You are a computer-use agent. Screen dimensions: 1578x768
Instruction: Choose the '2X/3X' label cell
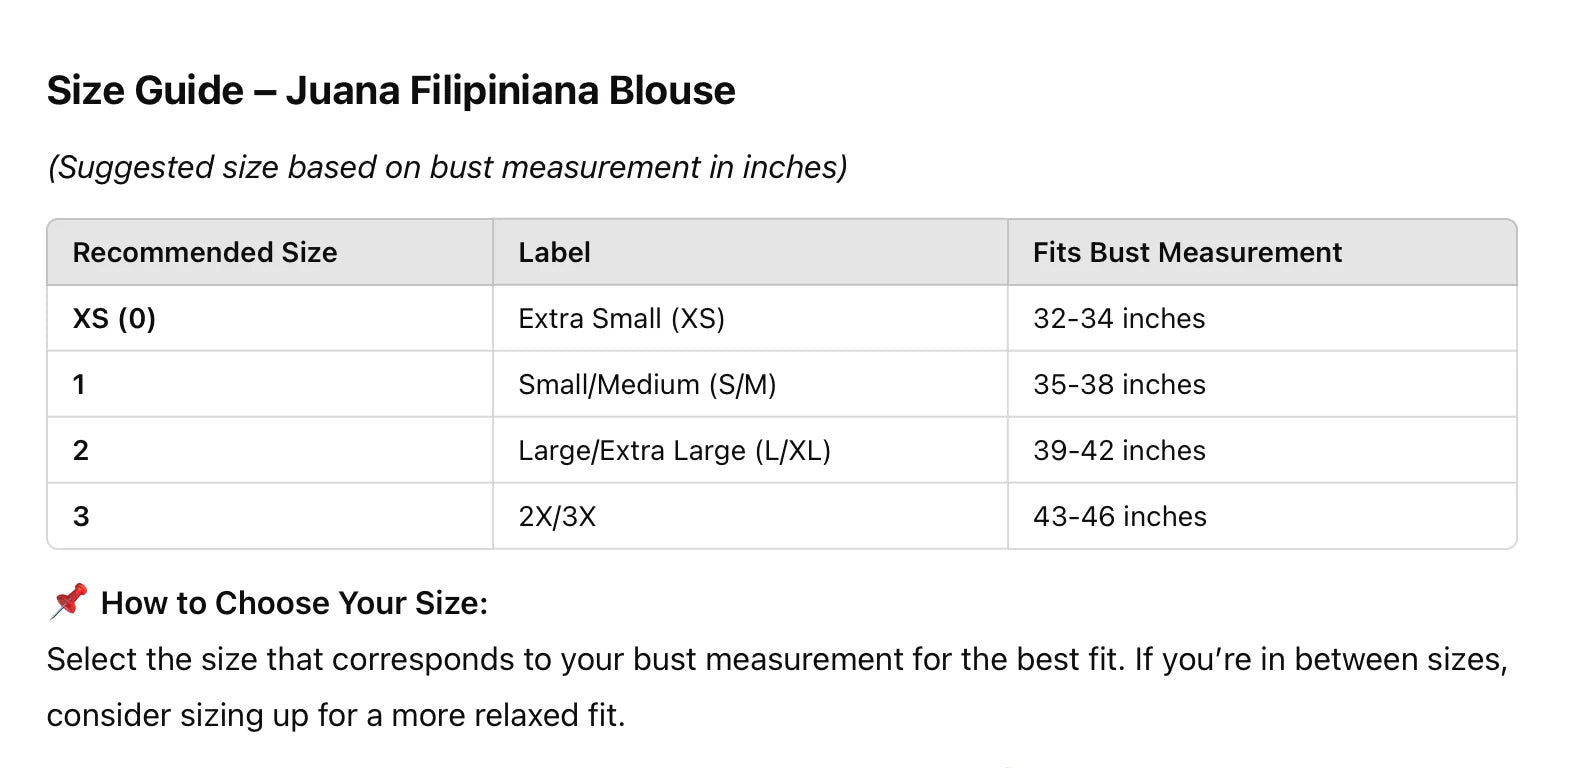click(x=557, y=517)
